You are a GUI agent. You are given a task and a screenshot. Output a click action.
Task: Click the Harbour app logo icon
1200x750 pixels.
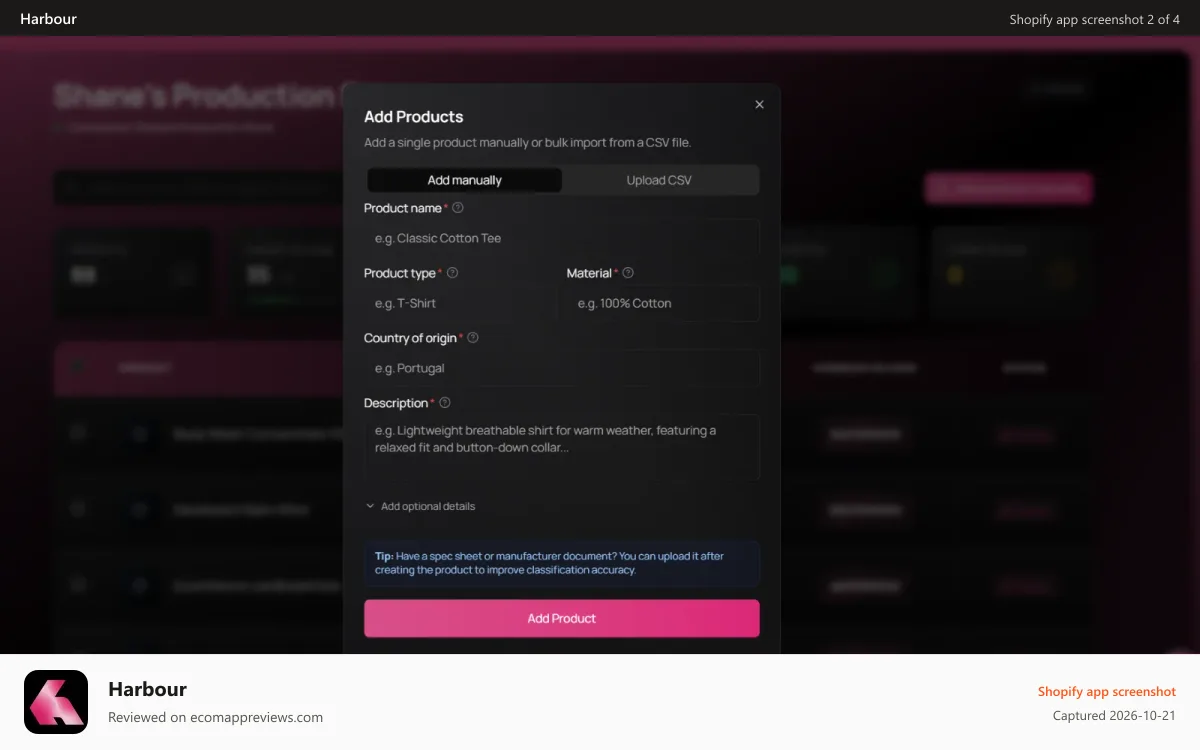pos(56,702)
